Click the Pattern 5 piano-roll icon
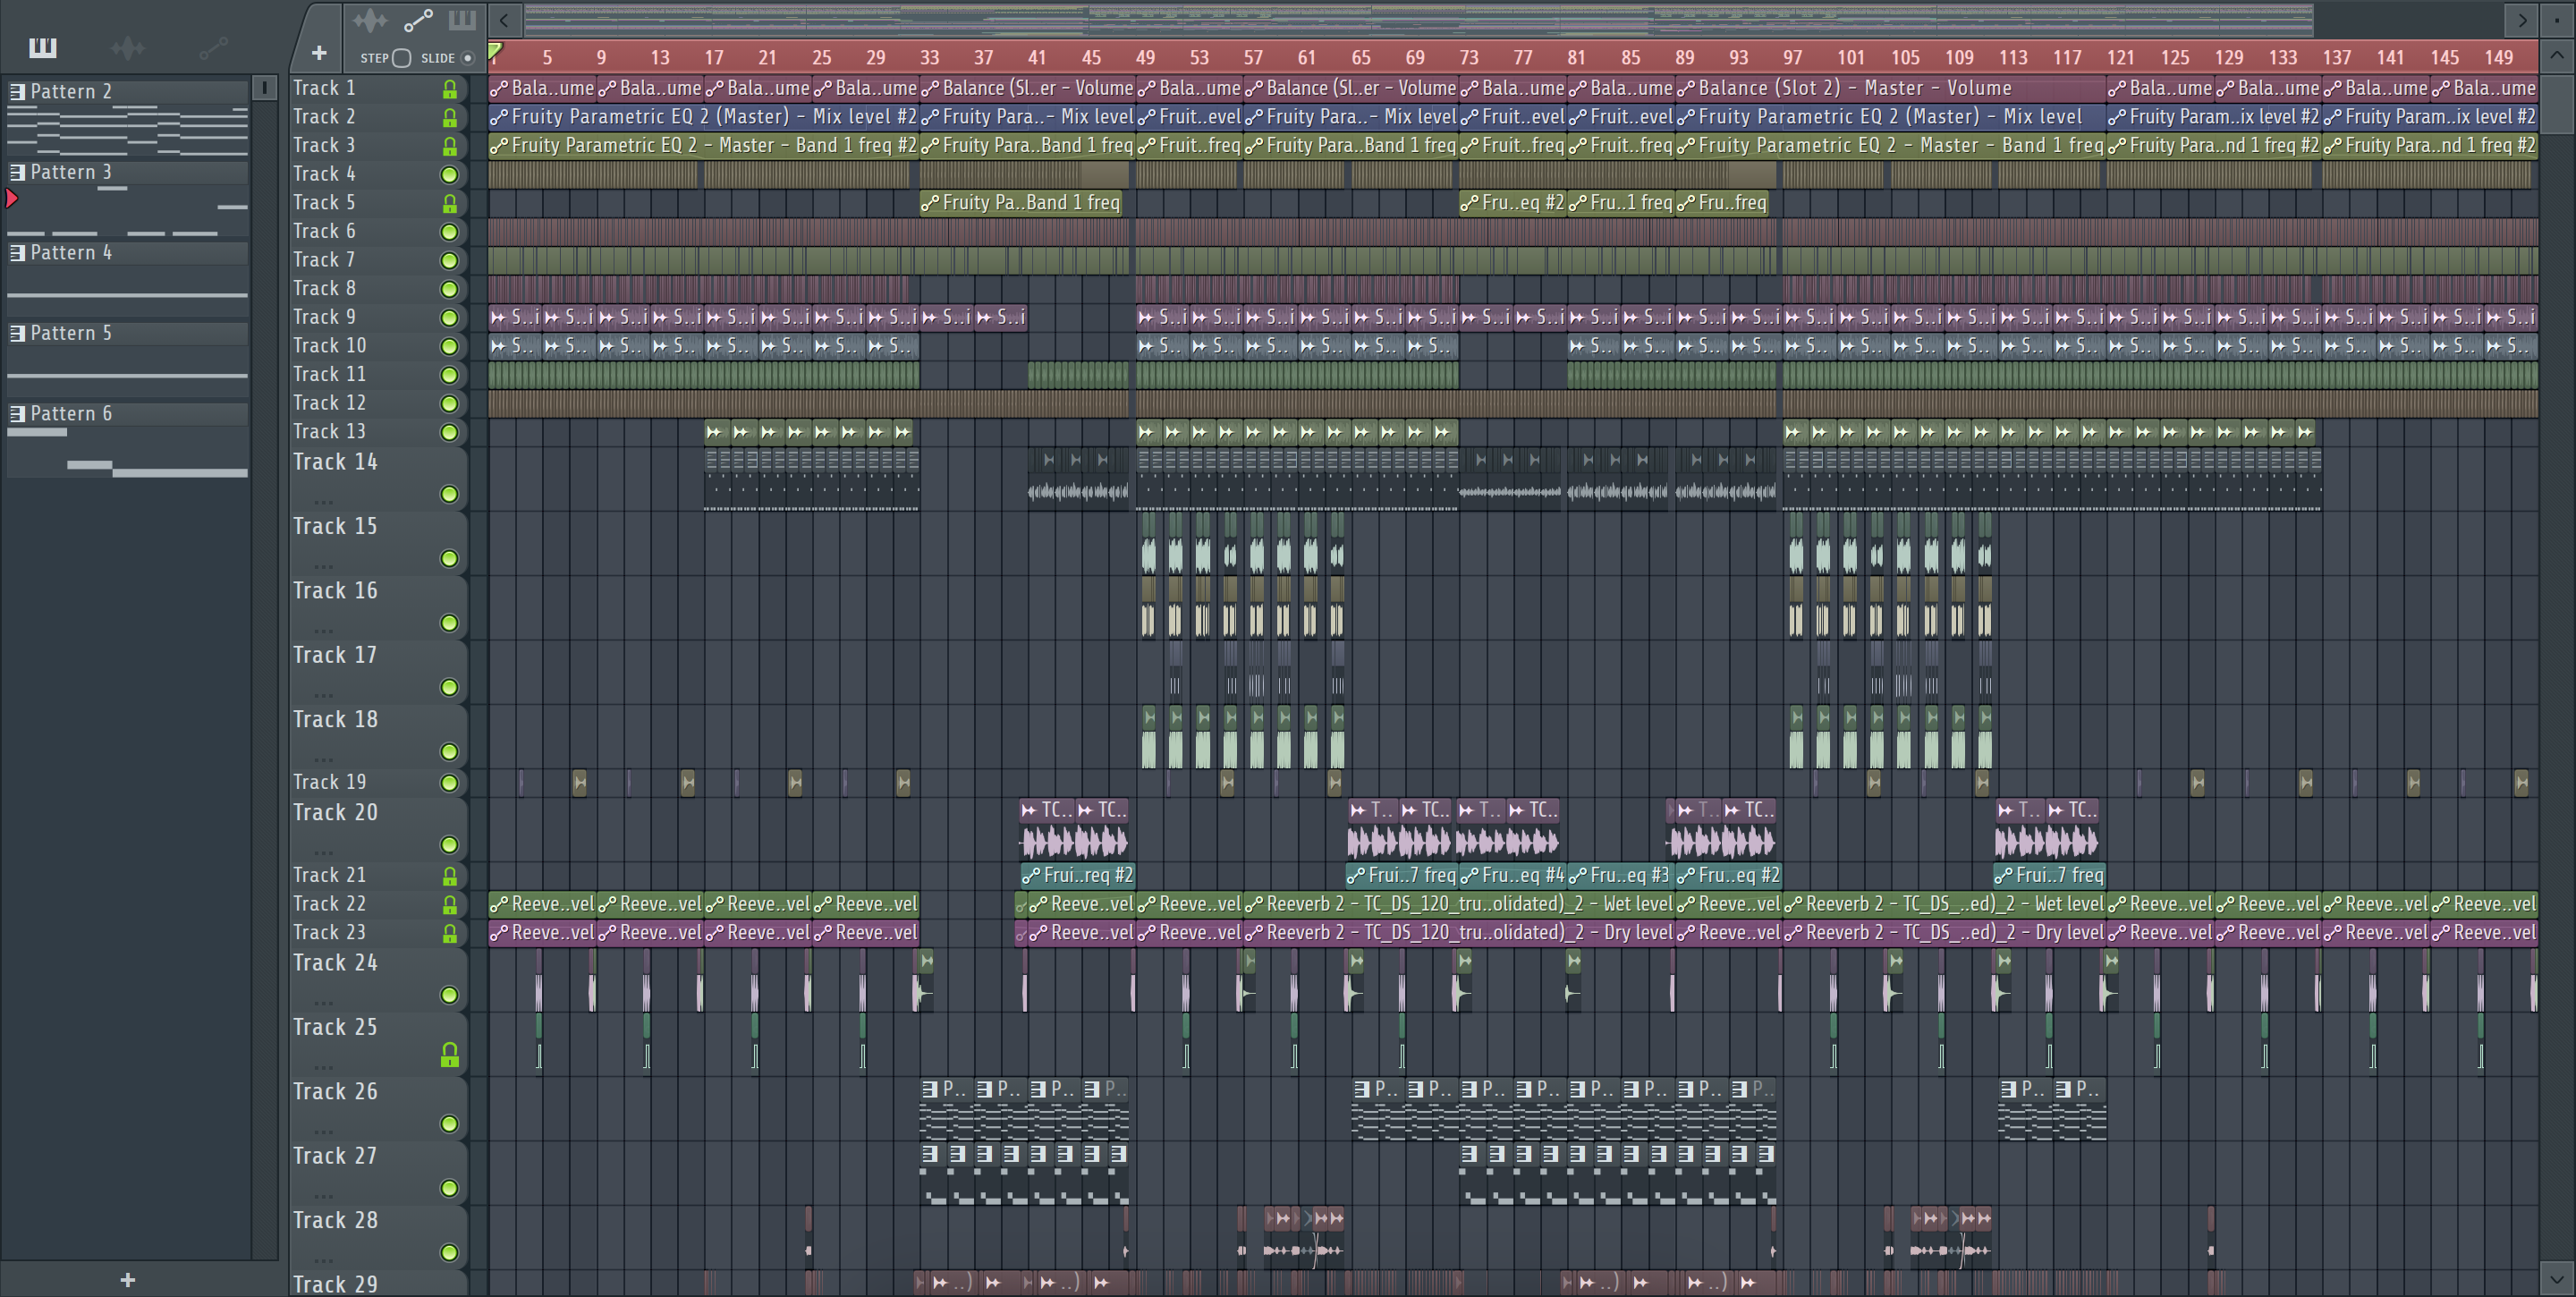 point(17,333)
